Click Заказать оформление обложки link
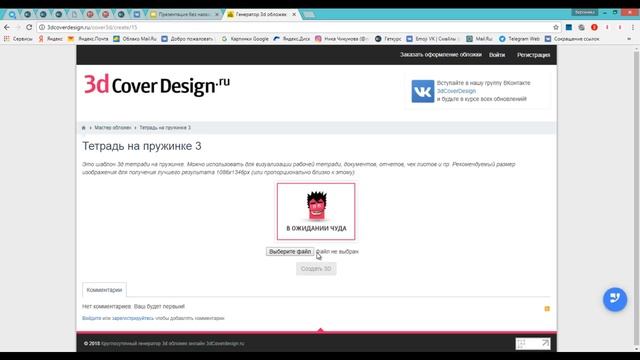 point(440,55)
